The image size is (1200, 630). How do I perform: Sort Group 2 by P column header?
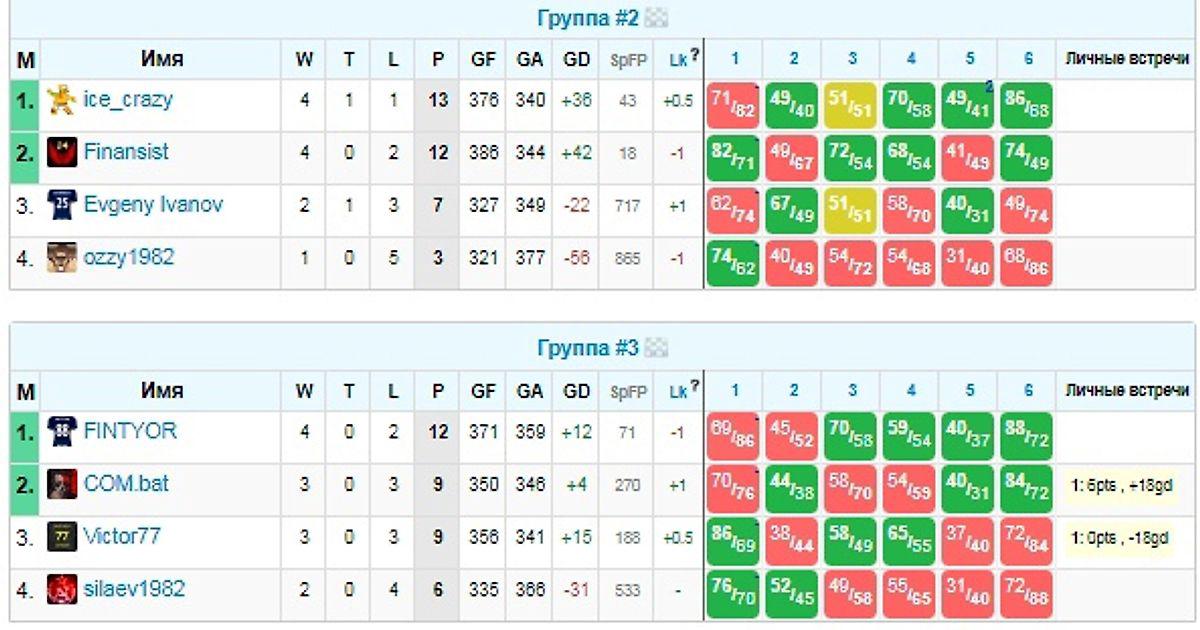pos(437,60)
